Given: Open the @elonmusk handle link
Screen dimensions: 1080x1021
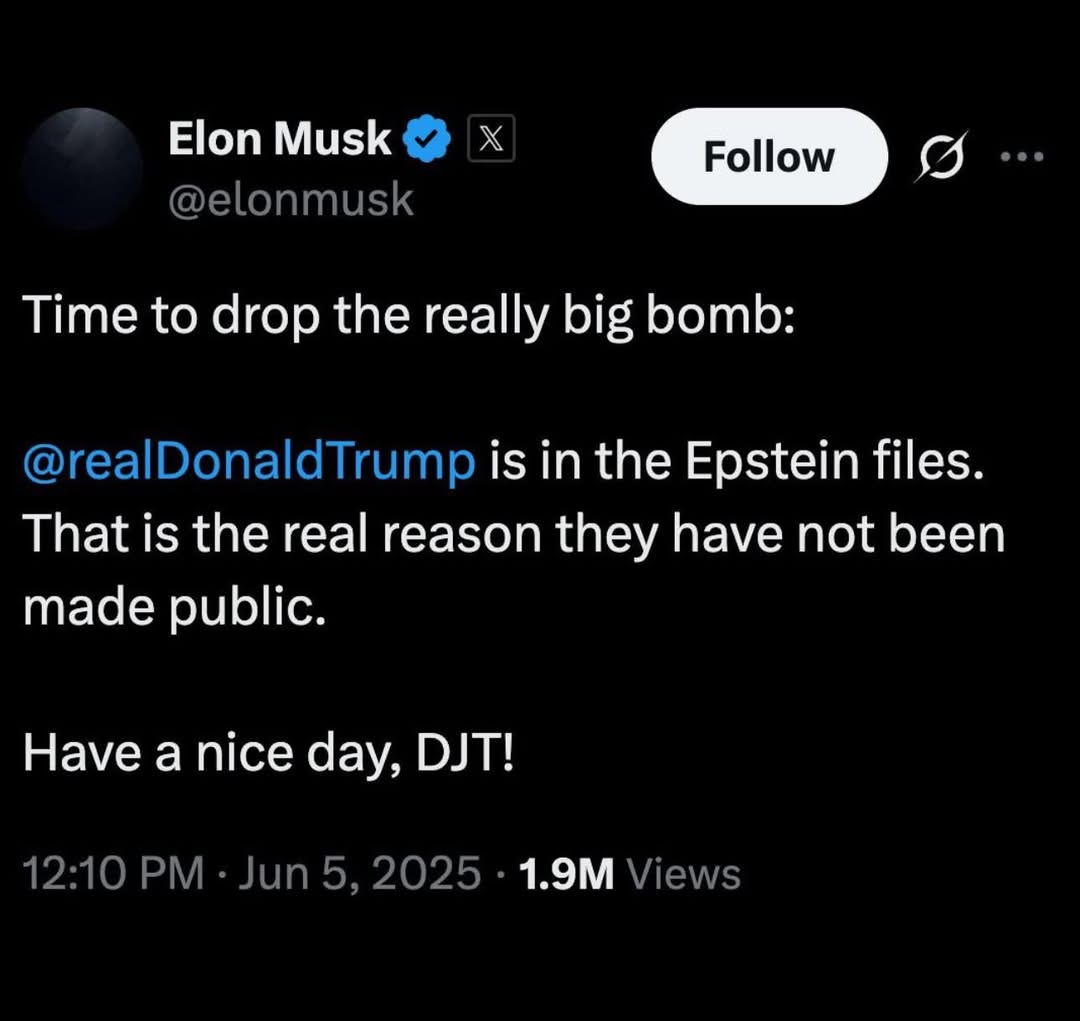Looking at the screenshot, I should [291, 200].
